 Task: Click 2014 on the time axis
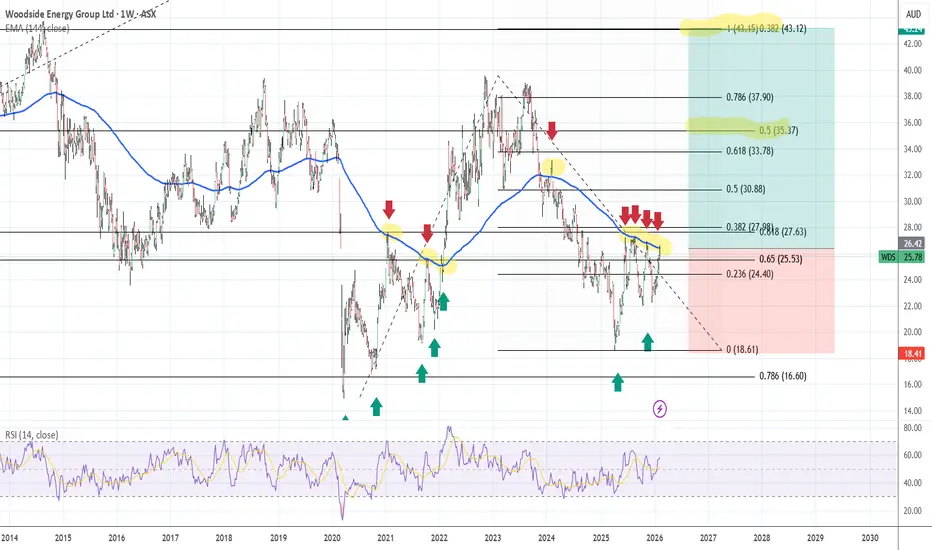coord(9,538)
